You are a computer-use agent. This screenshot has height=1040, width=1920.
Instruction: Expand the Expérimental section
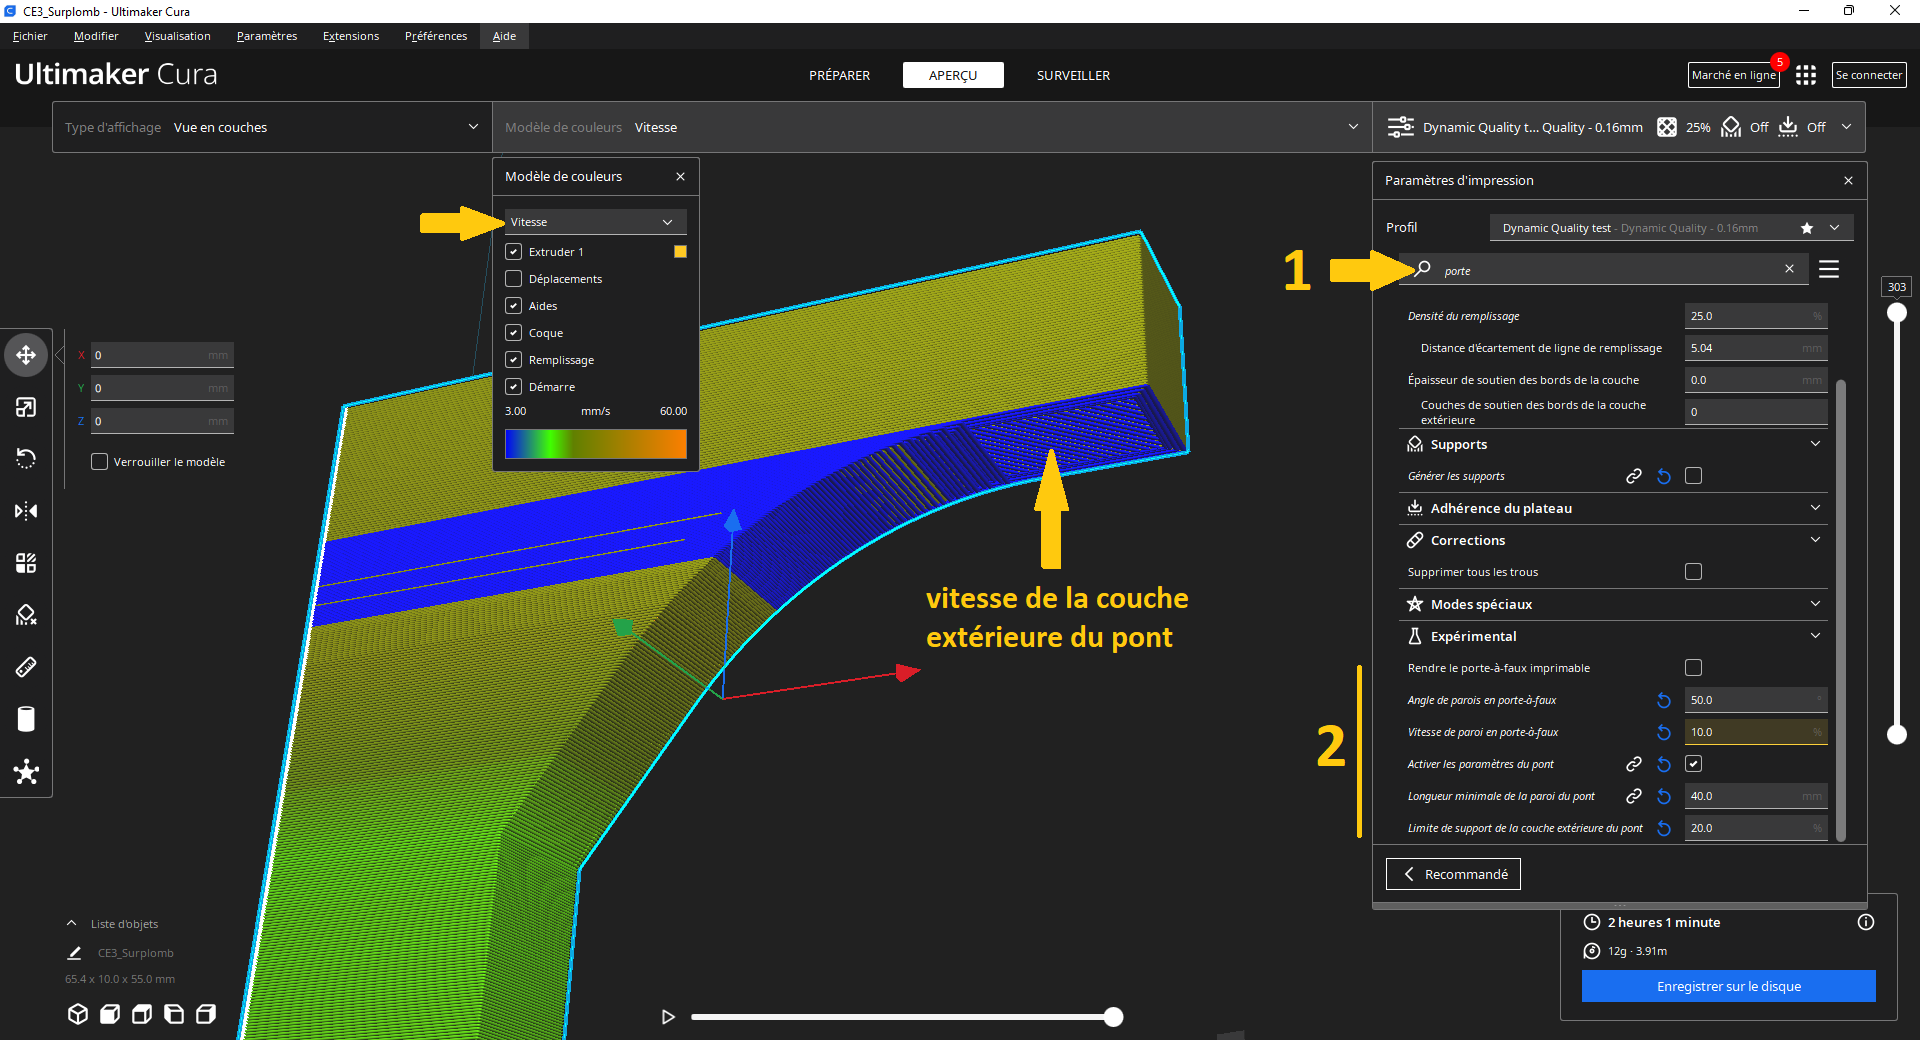[1613, 636]
